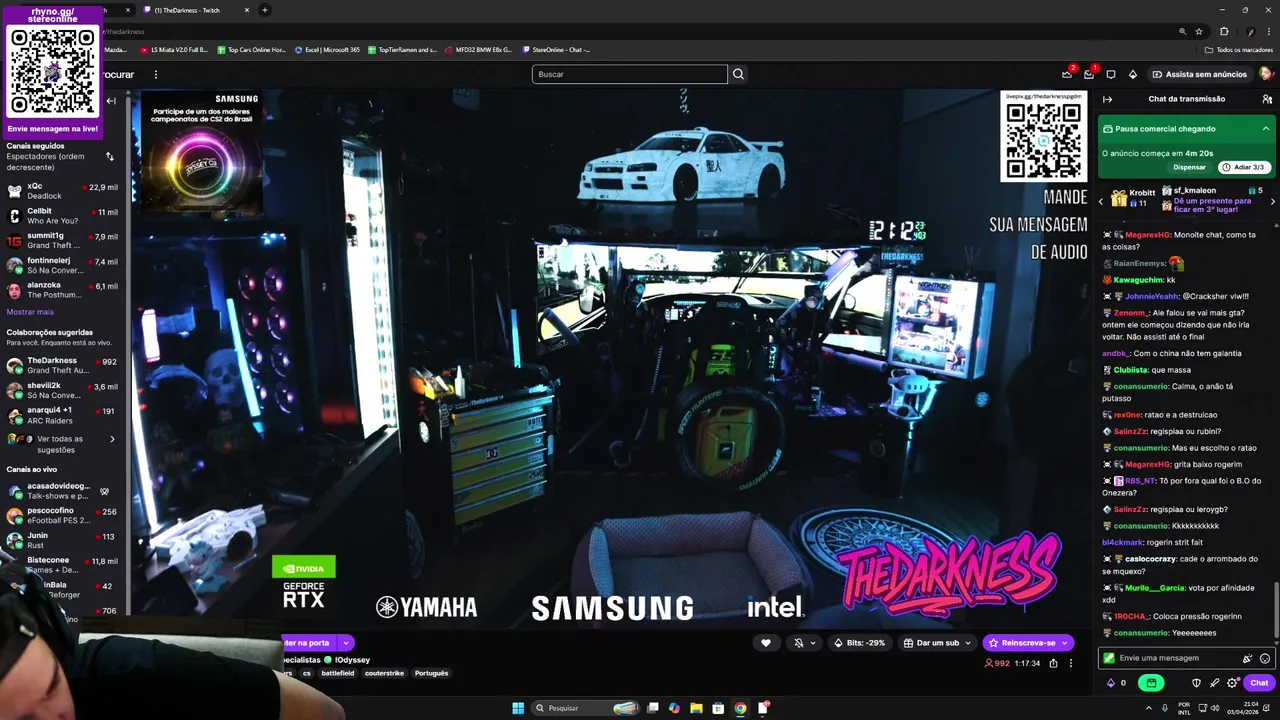This screenshot has height=720, width=1280.
Task: Collapse the left sidebar with arrow icon
Action: pyautogui.click(x=111, y=100)
